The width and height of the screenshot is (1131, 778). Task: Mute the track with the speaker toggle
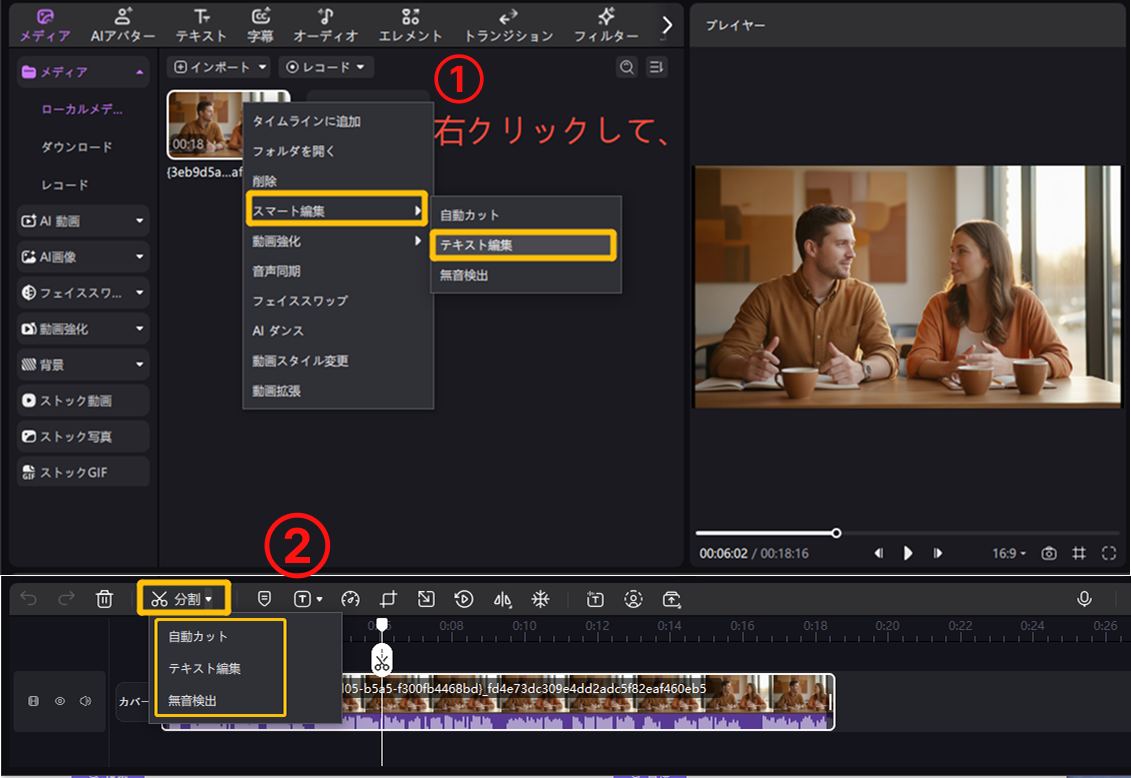pyautogui.click(x=86, y=700)
